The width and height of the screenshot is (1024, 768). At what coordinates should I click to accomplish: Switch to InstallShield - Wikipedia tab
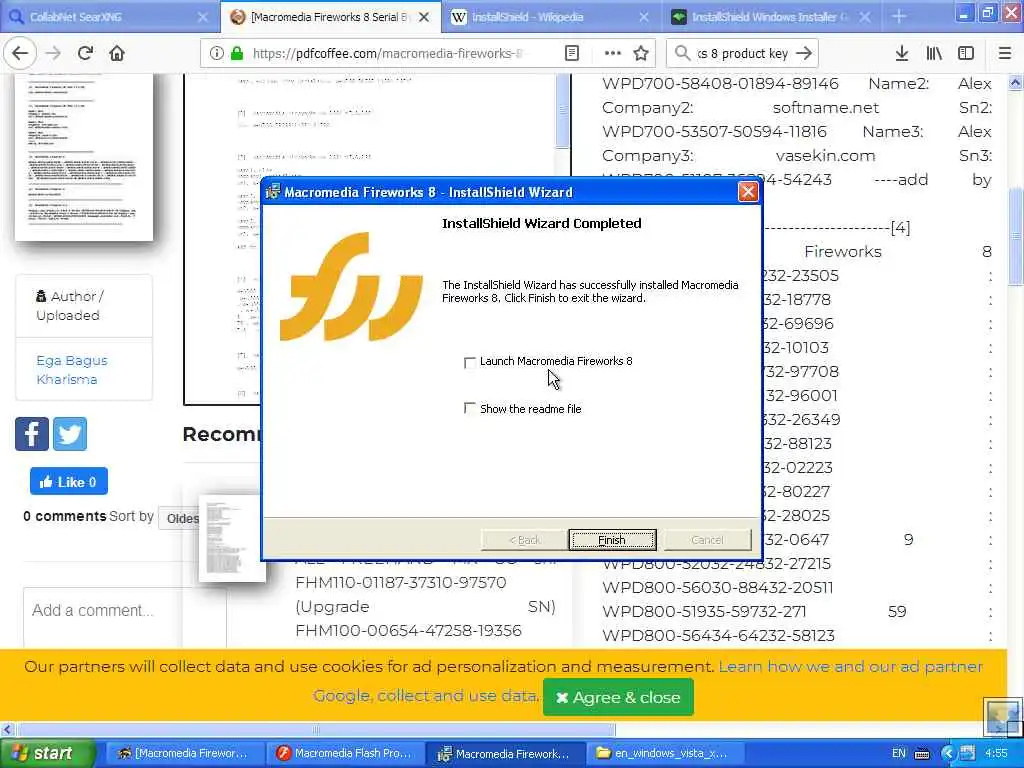click(552, 17)
